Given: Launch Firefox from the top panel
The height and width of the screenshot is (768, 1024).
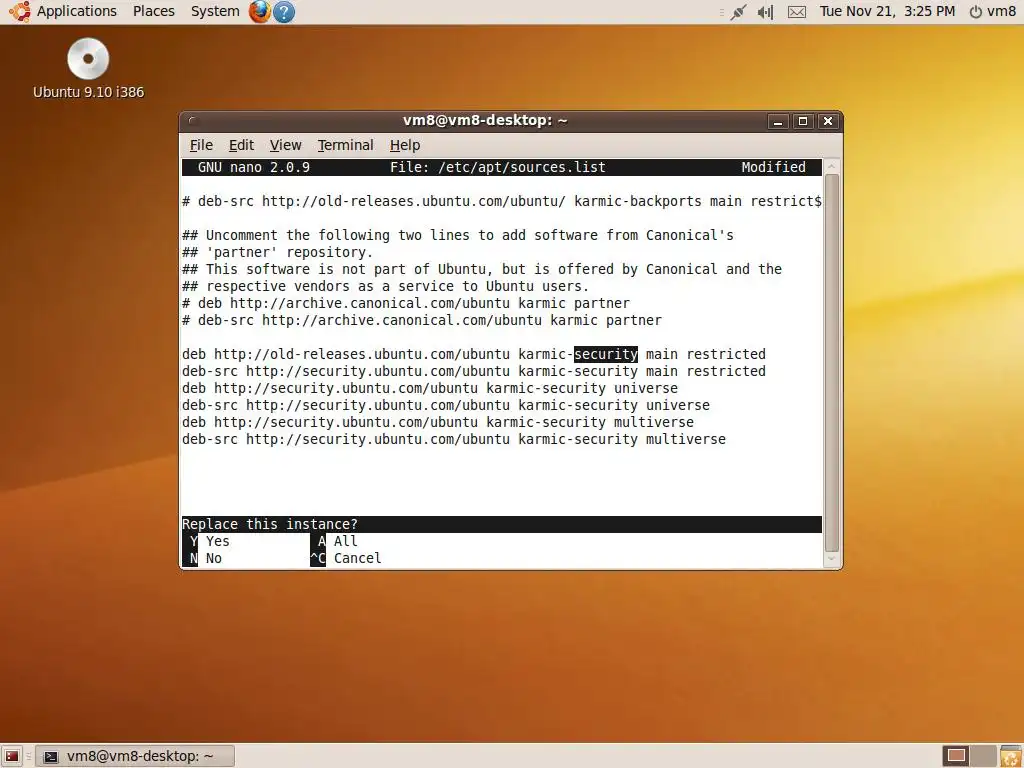Looking at the screenshot, I should click(260, 11).
